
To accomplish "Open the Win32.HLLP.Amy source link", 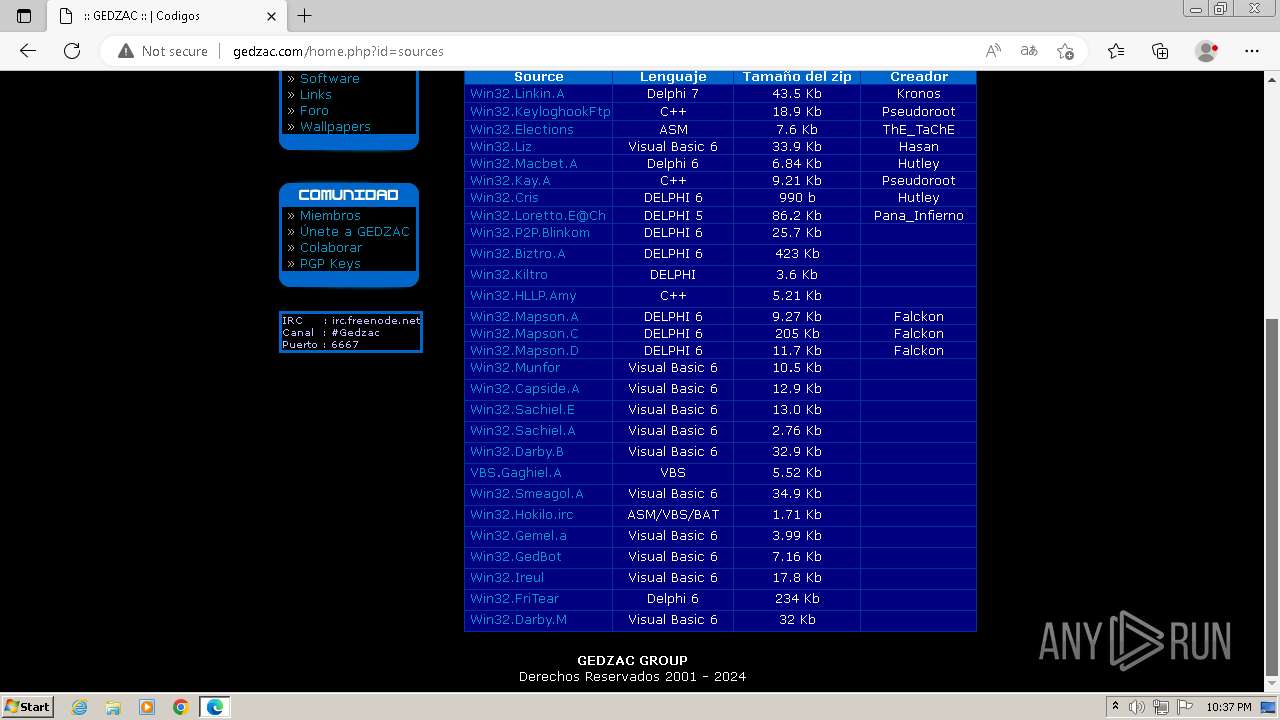I will pyautogui.click(x=523, y=295).
